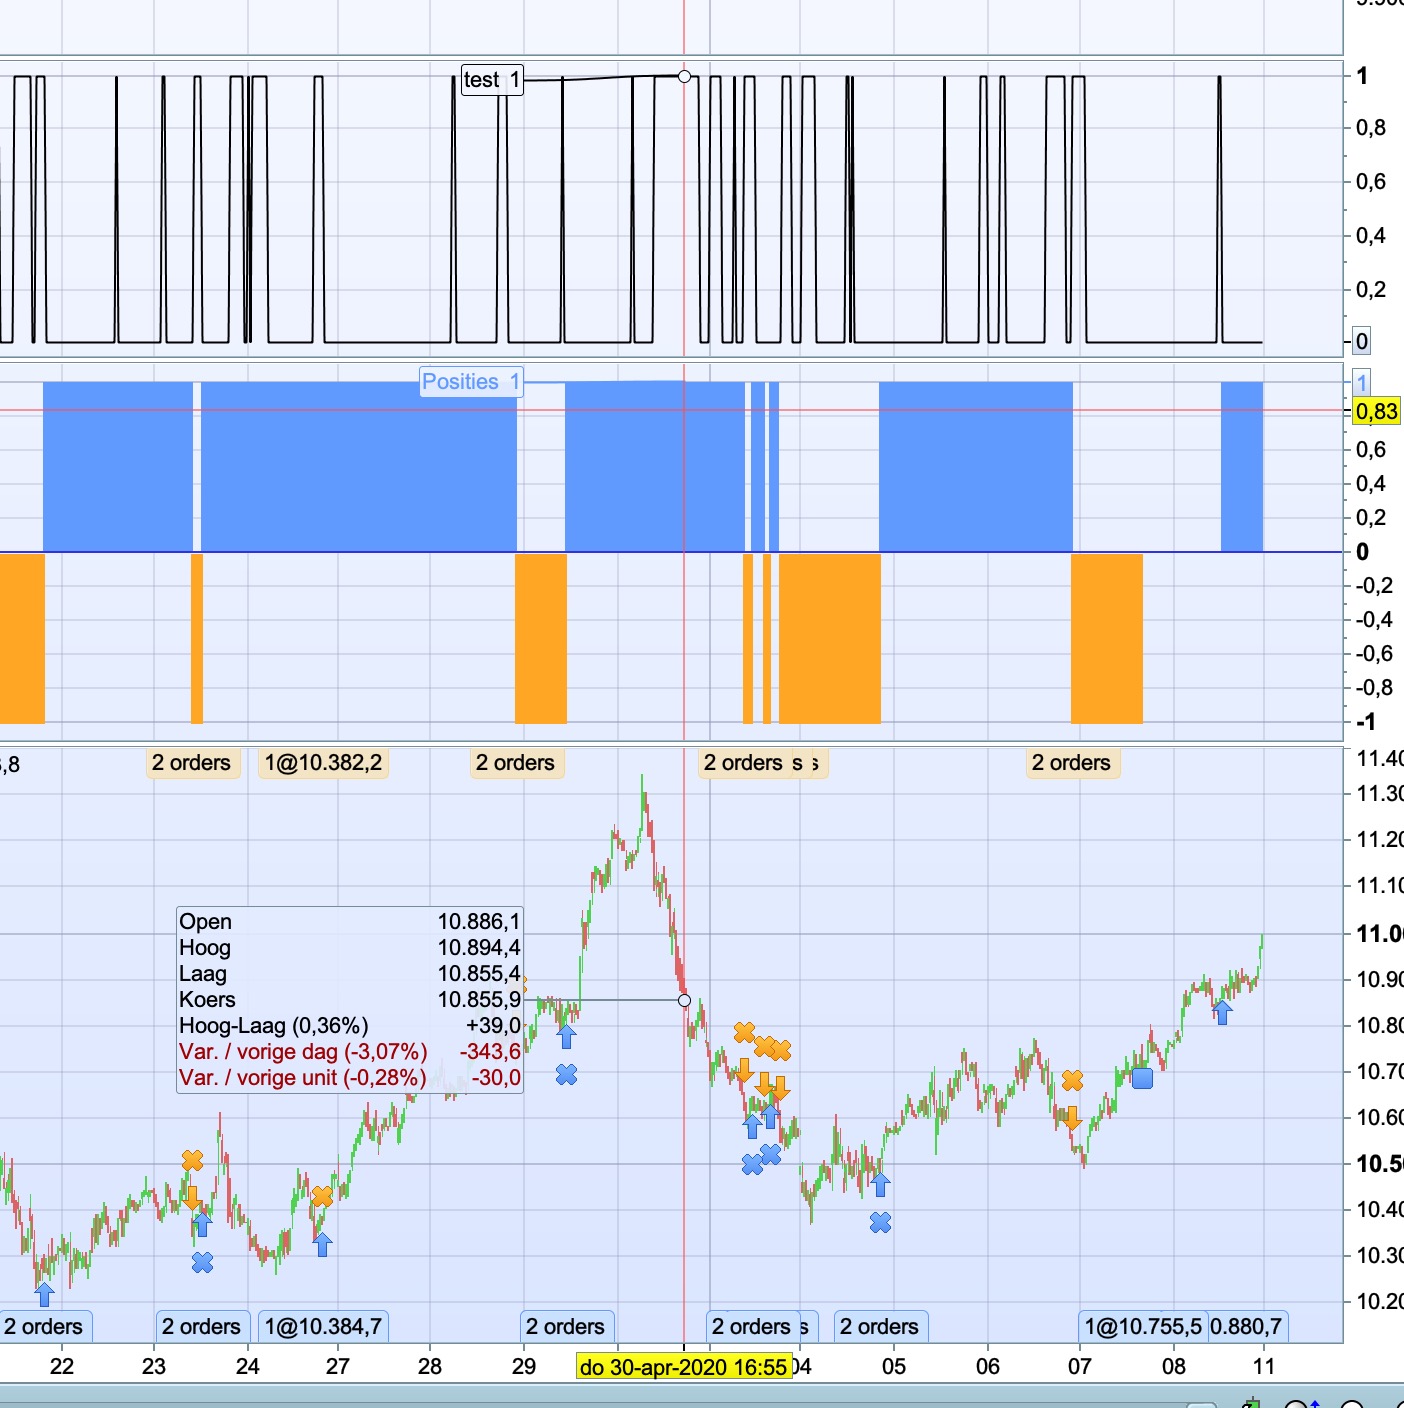Click day '08' on the time axis
The image size is (1404, 1408).
[x=1174, y=1367]
